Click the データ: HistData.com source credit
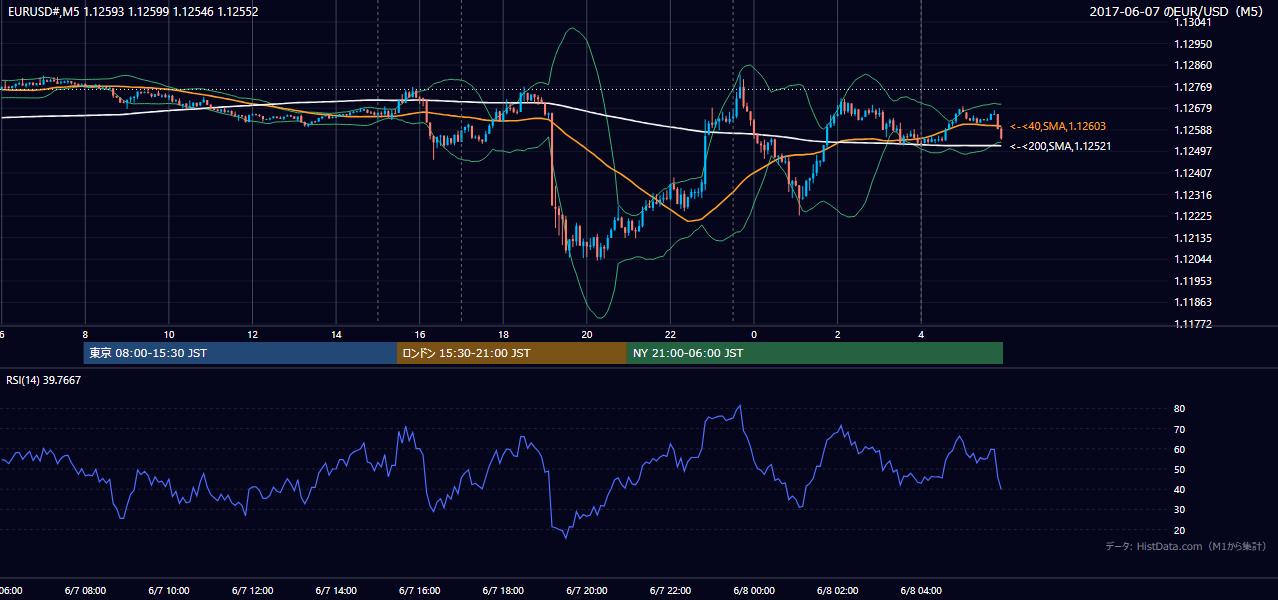The image size is (1278, 600). pyautogui.click(x=1186, y=546)
